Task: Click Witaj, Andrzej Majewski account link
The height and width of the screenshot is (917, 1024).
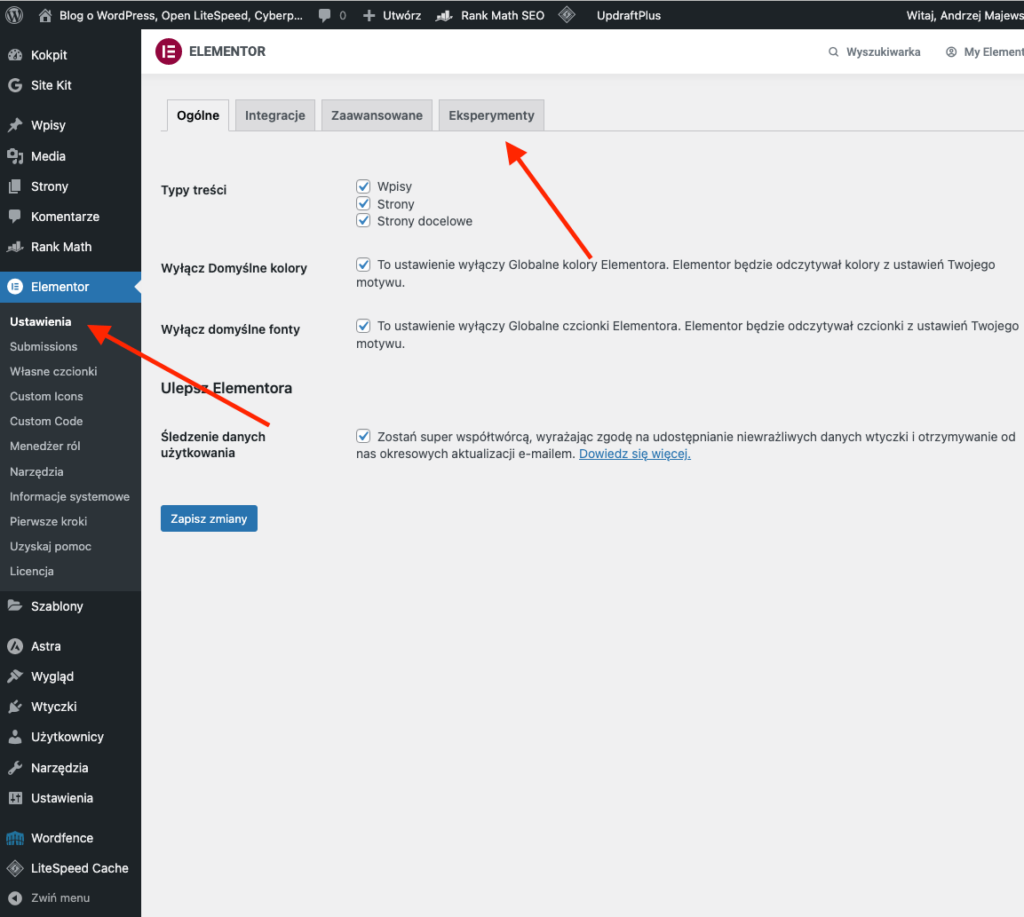Action: pos(965,15)
